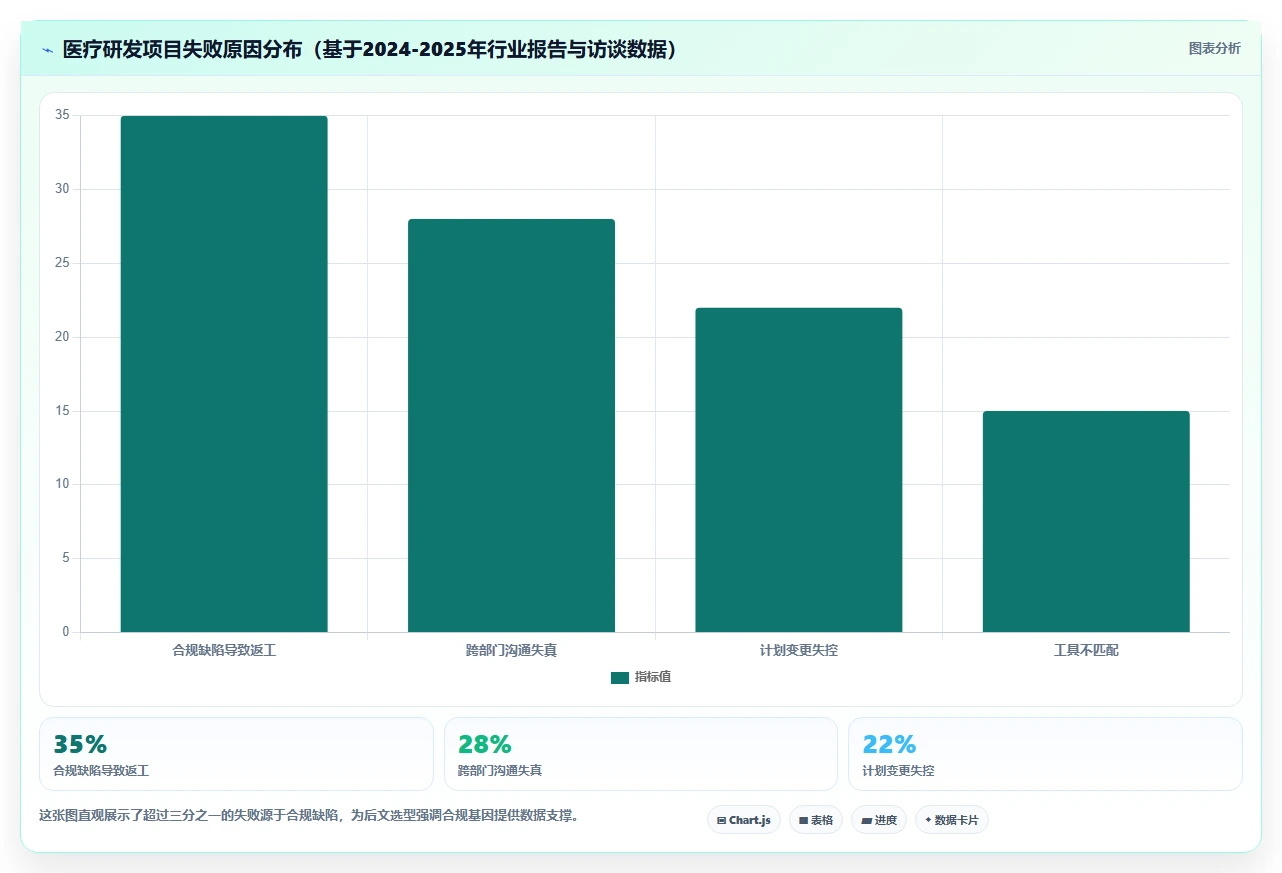The width and height of the screenshot is (1282, 873).
Task: Click the chart title text 医疗研发项目失败原因分布
Action: 183,50
